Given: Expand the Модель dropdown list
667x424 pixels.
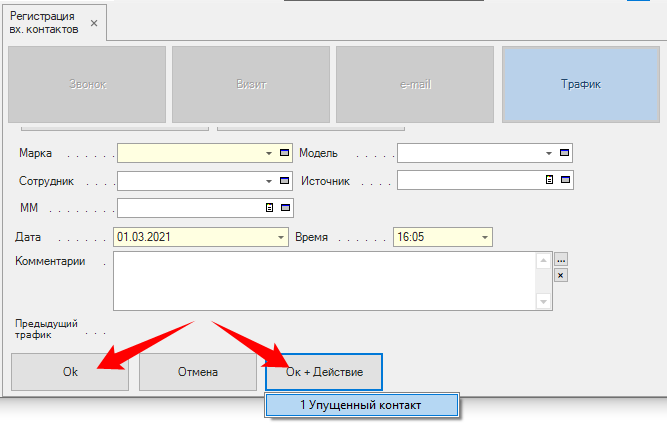Looking at the screenshot, I should (x=549, y=153).
